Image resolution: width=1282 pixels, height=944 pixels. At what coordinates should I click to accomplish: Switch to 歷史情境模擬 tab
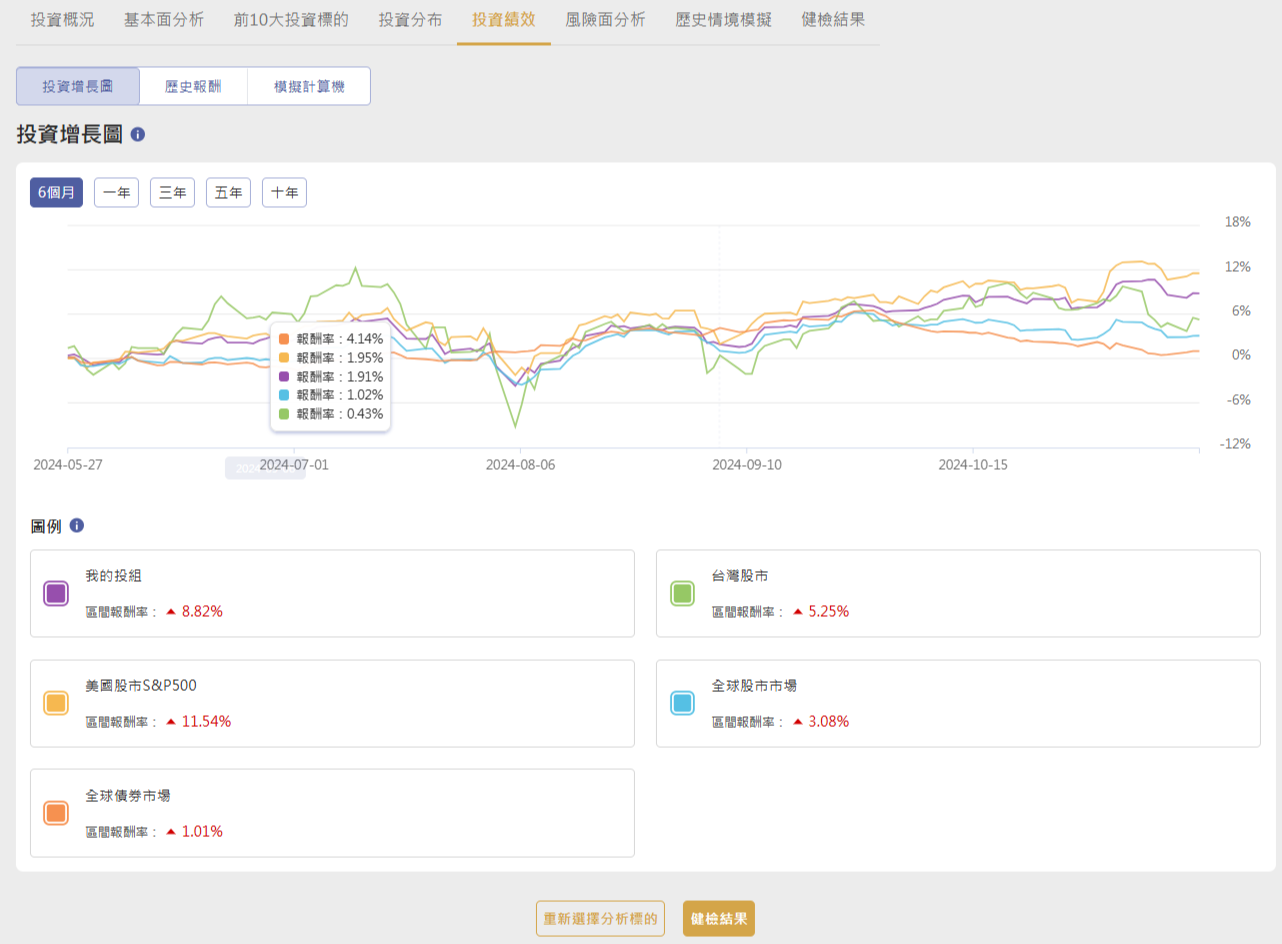pyautogui.click(x=723, y=20)
